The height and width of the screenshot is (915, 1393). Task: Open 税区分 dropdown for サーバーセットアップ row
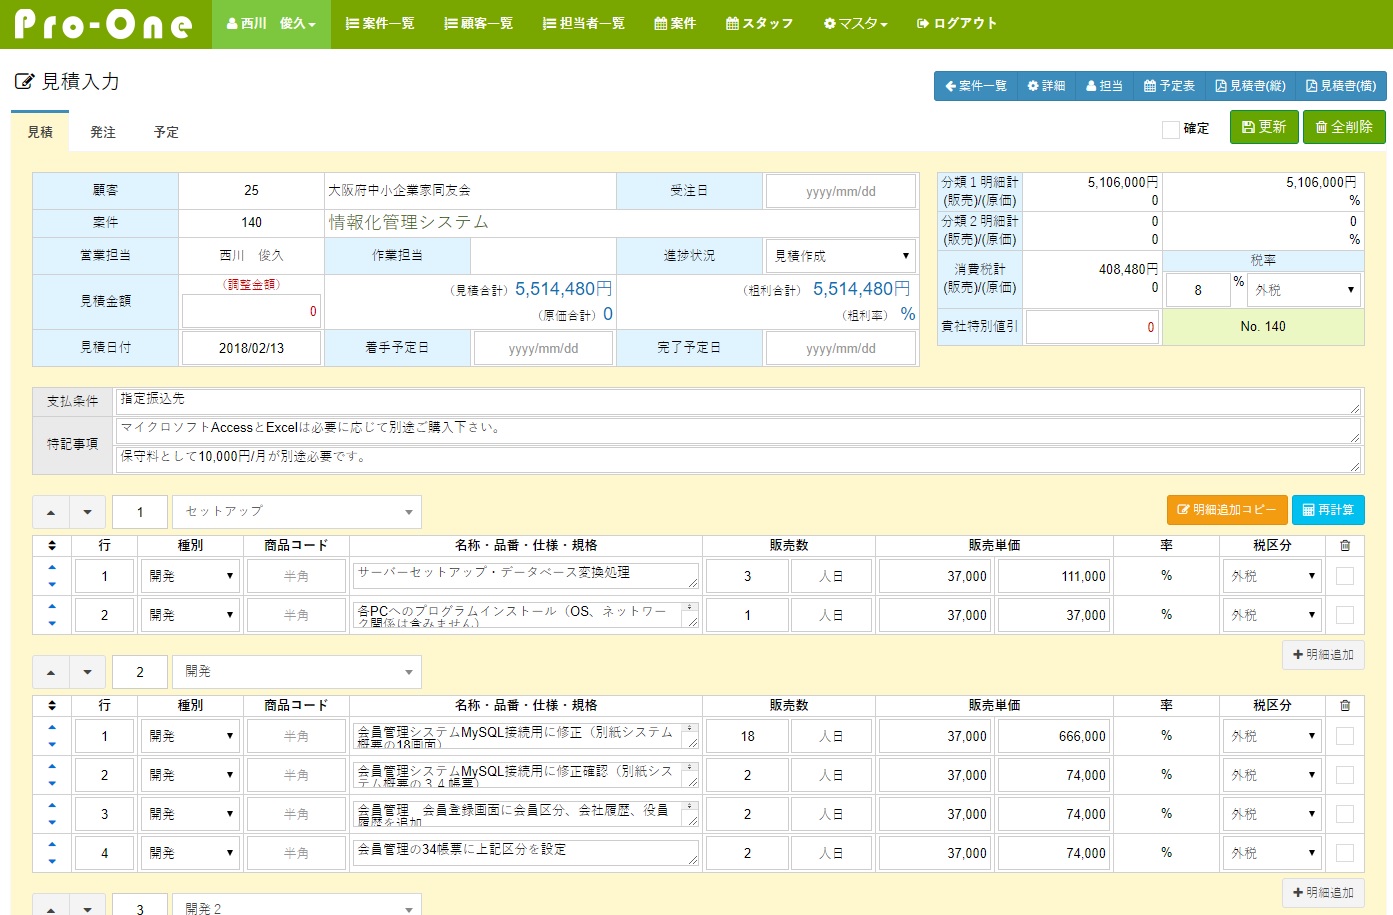tap(1272, 576)
